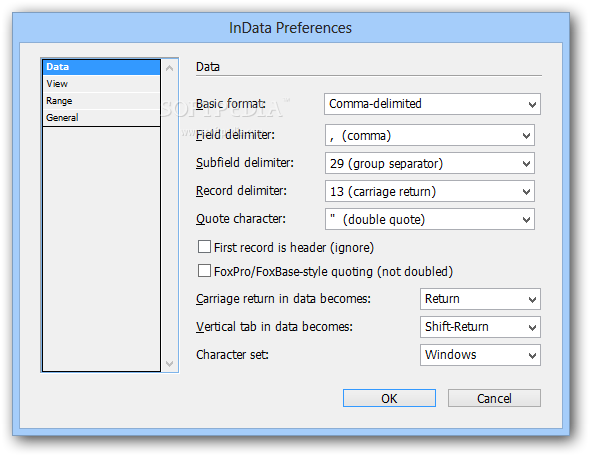The image size is (590, 456).
Task: Click the category list scroll up arrow
Action: (x=170, y=68)
